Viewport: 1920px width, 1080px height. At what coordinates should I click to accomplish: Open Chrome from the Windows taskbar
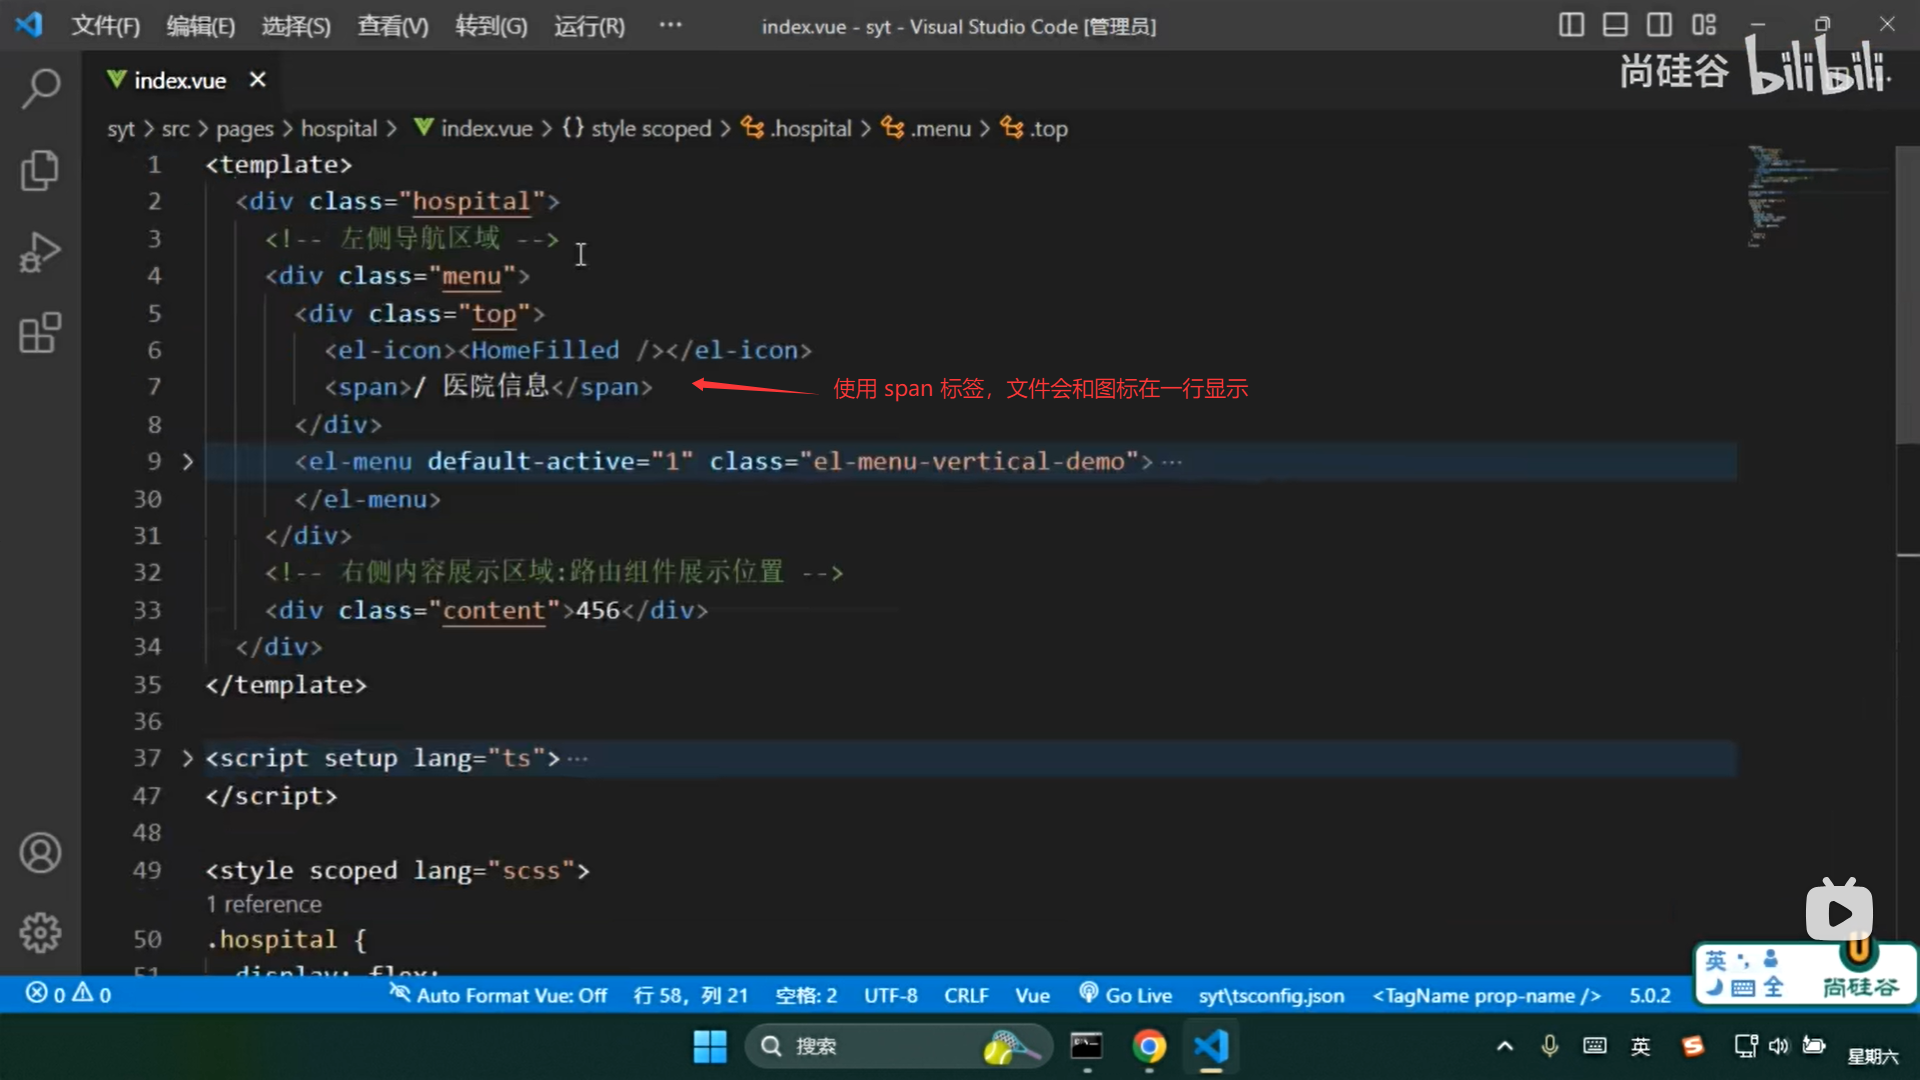pyautogui.click(x=1149, y=1046)
